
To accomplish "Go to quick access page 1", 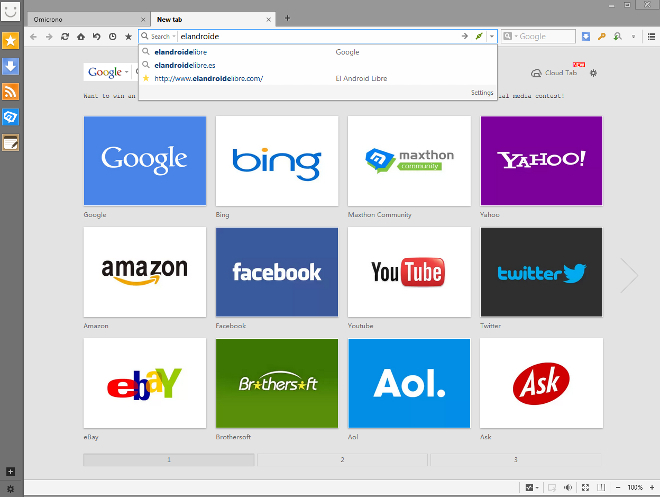I will [x=169, y=460].
